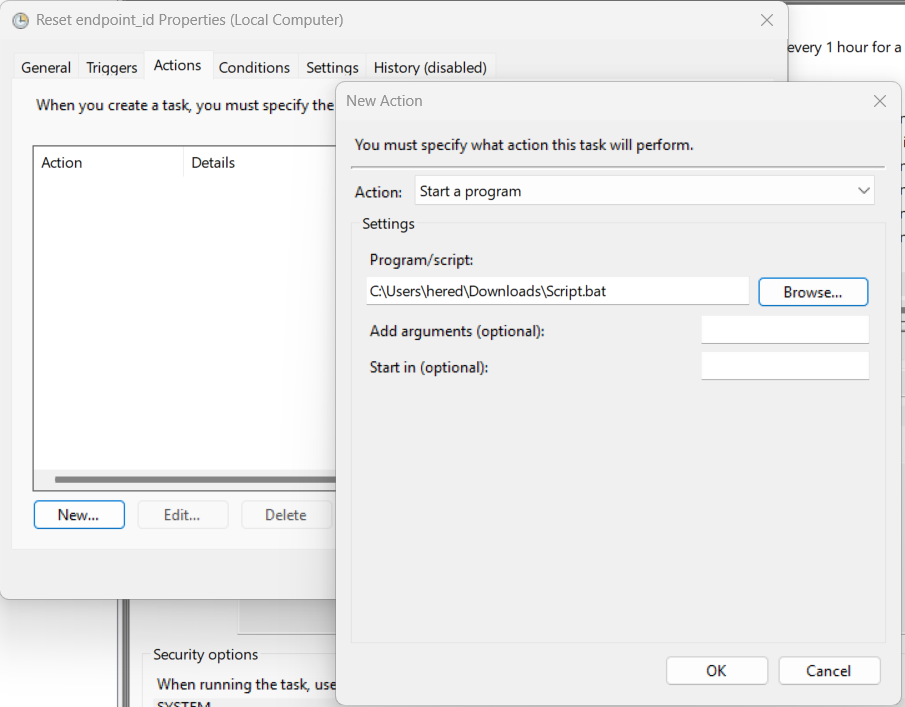Focus the Add arguments (optional) field

[784, 330]
